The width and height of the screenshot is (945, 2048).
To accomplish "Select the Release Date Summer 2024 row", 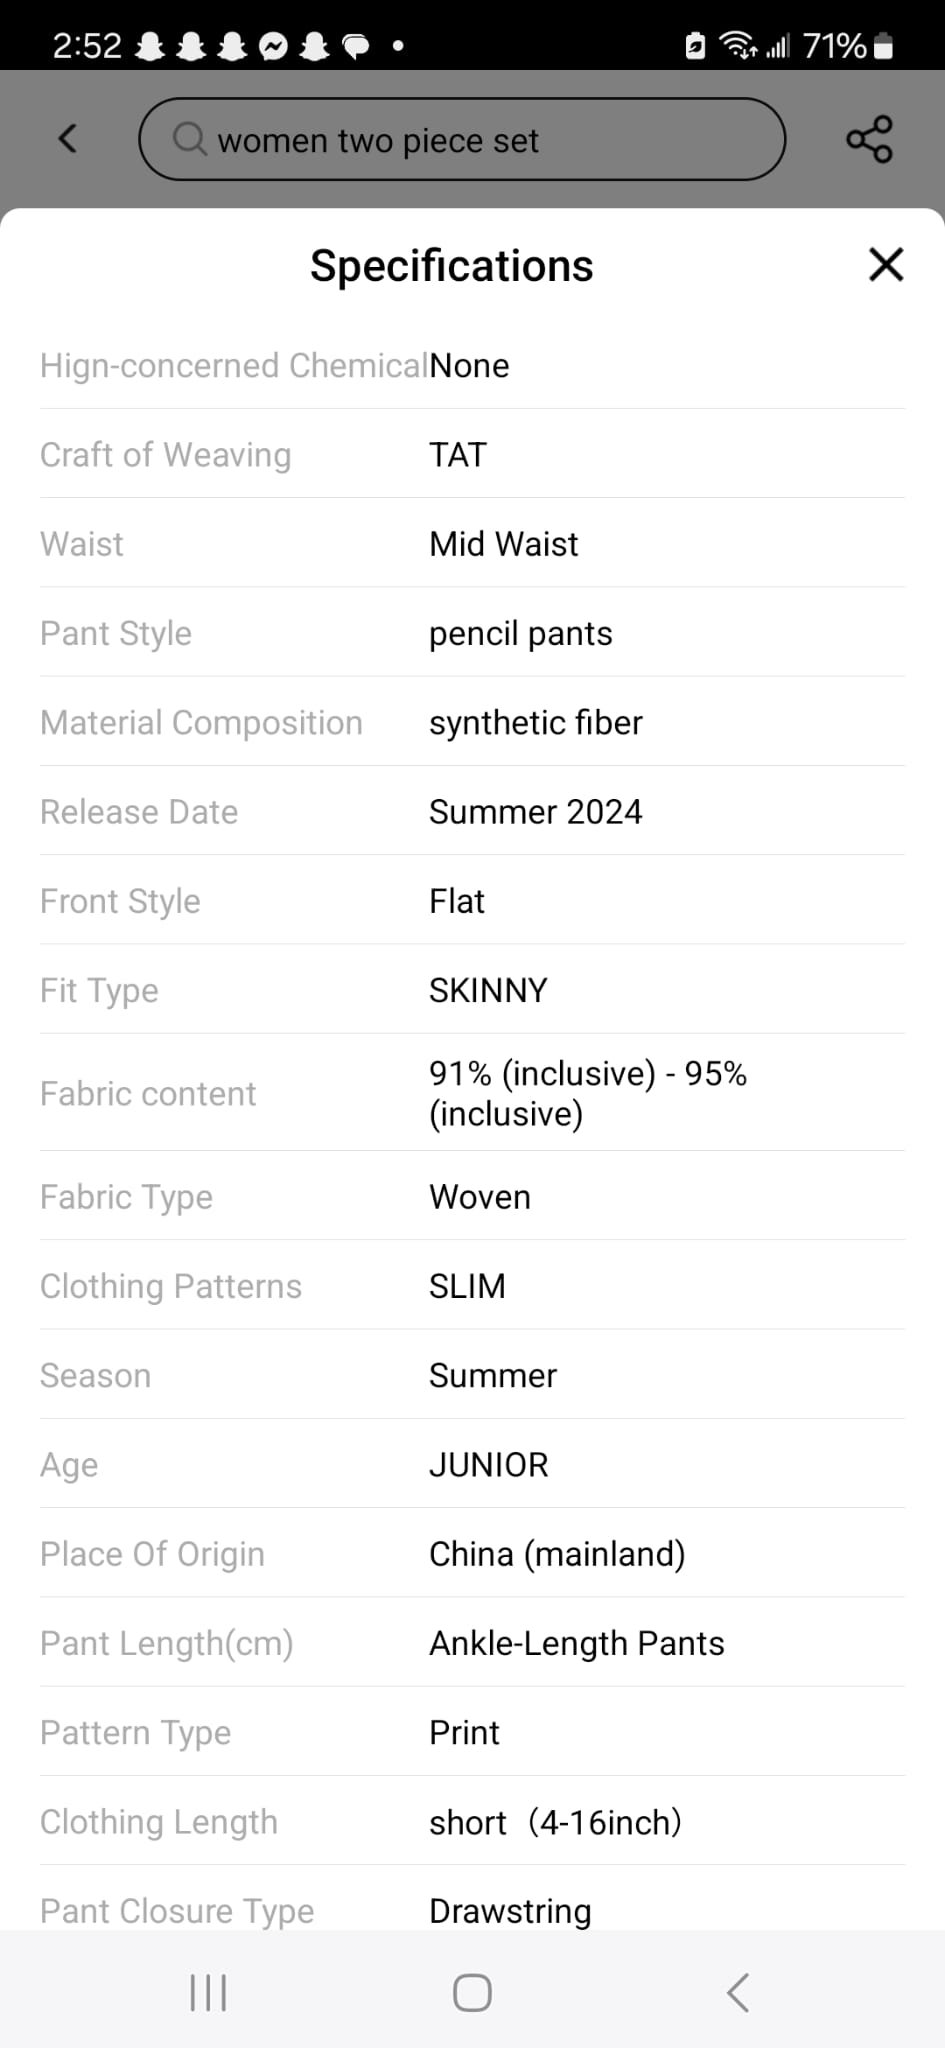I will (472, 811).
